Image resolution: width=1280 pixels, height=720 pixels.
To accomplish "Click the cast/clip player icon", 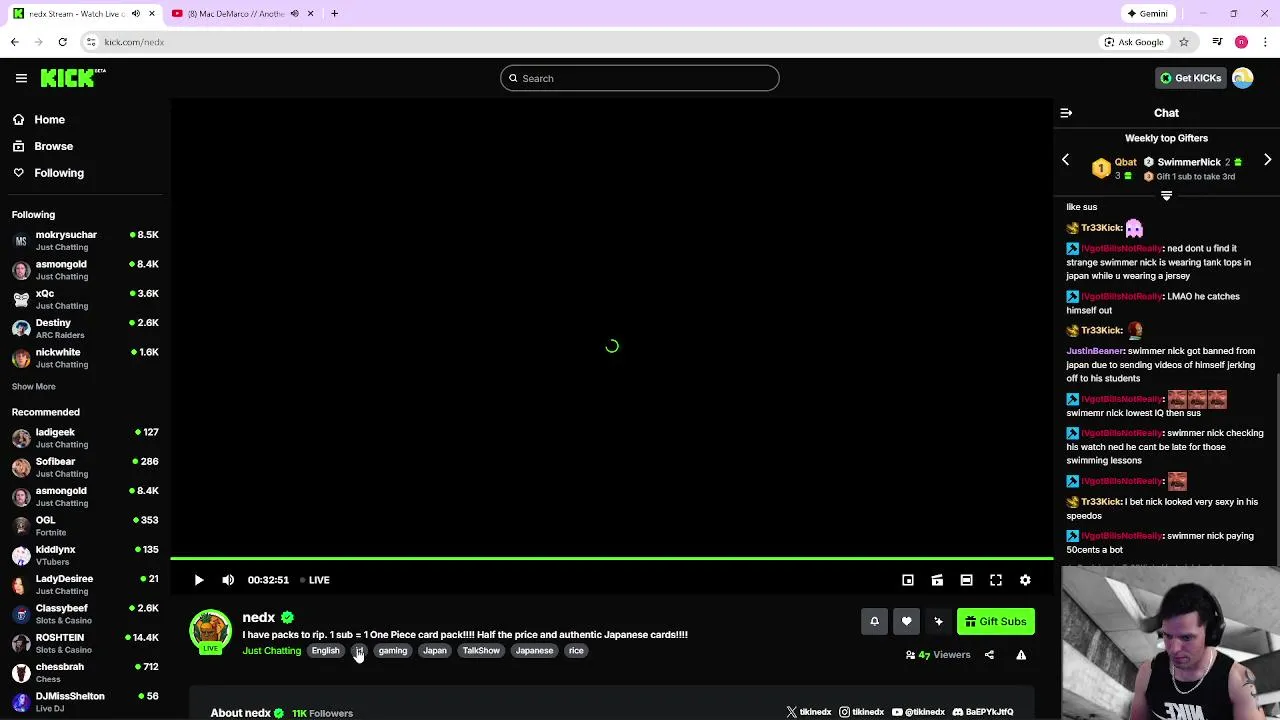I will coord(937,580).
